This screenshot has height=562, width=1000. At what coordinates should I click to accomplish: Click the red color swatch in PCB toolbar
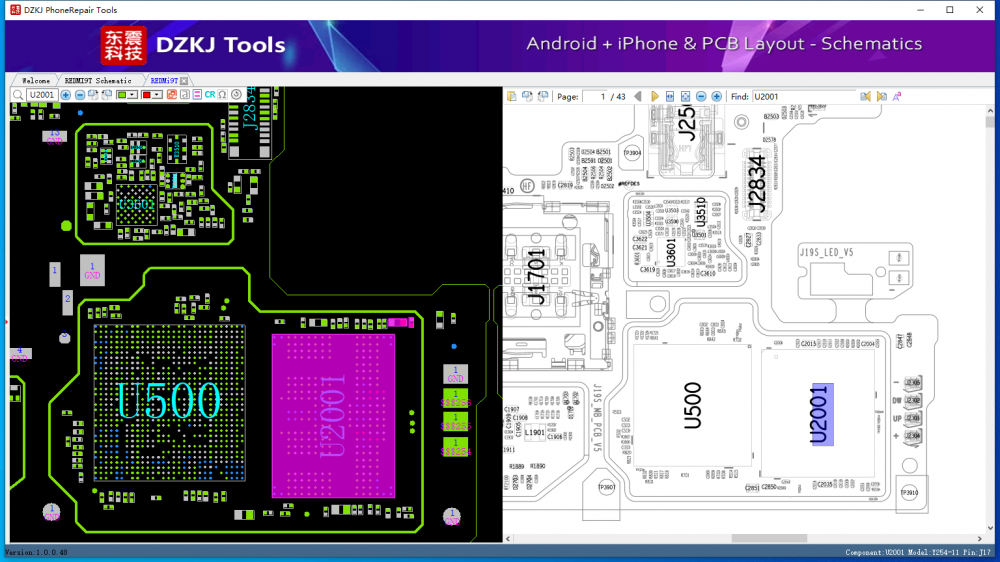coord(146,95)
